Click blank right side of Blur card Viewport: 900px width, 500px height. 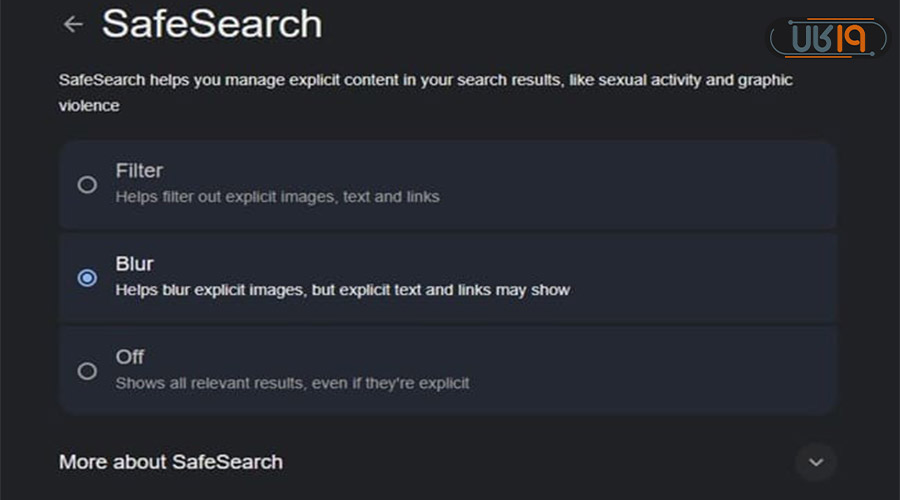point(720,278)
